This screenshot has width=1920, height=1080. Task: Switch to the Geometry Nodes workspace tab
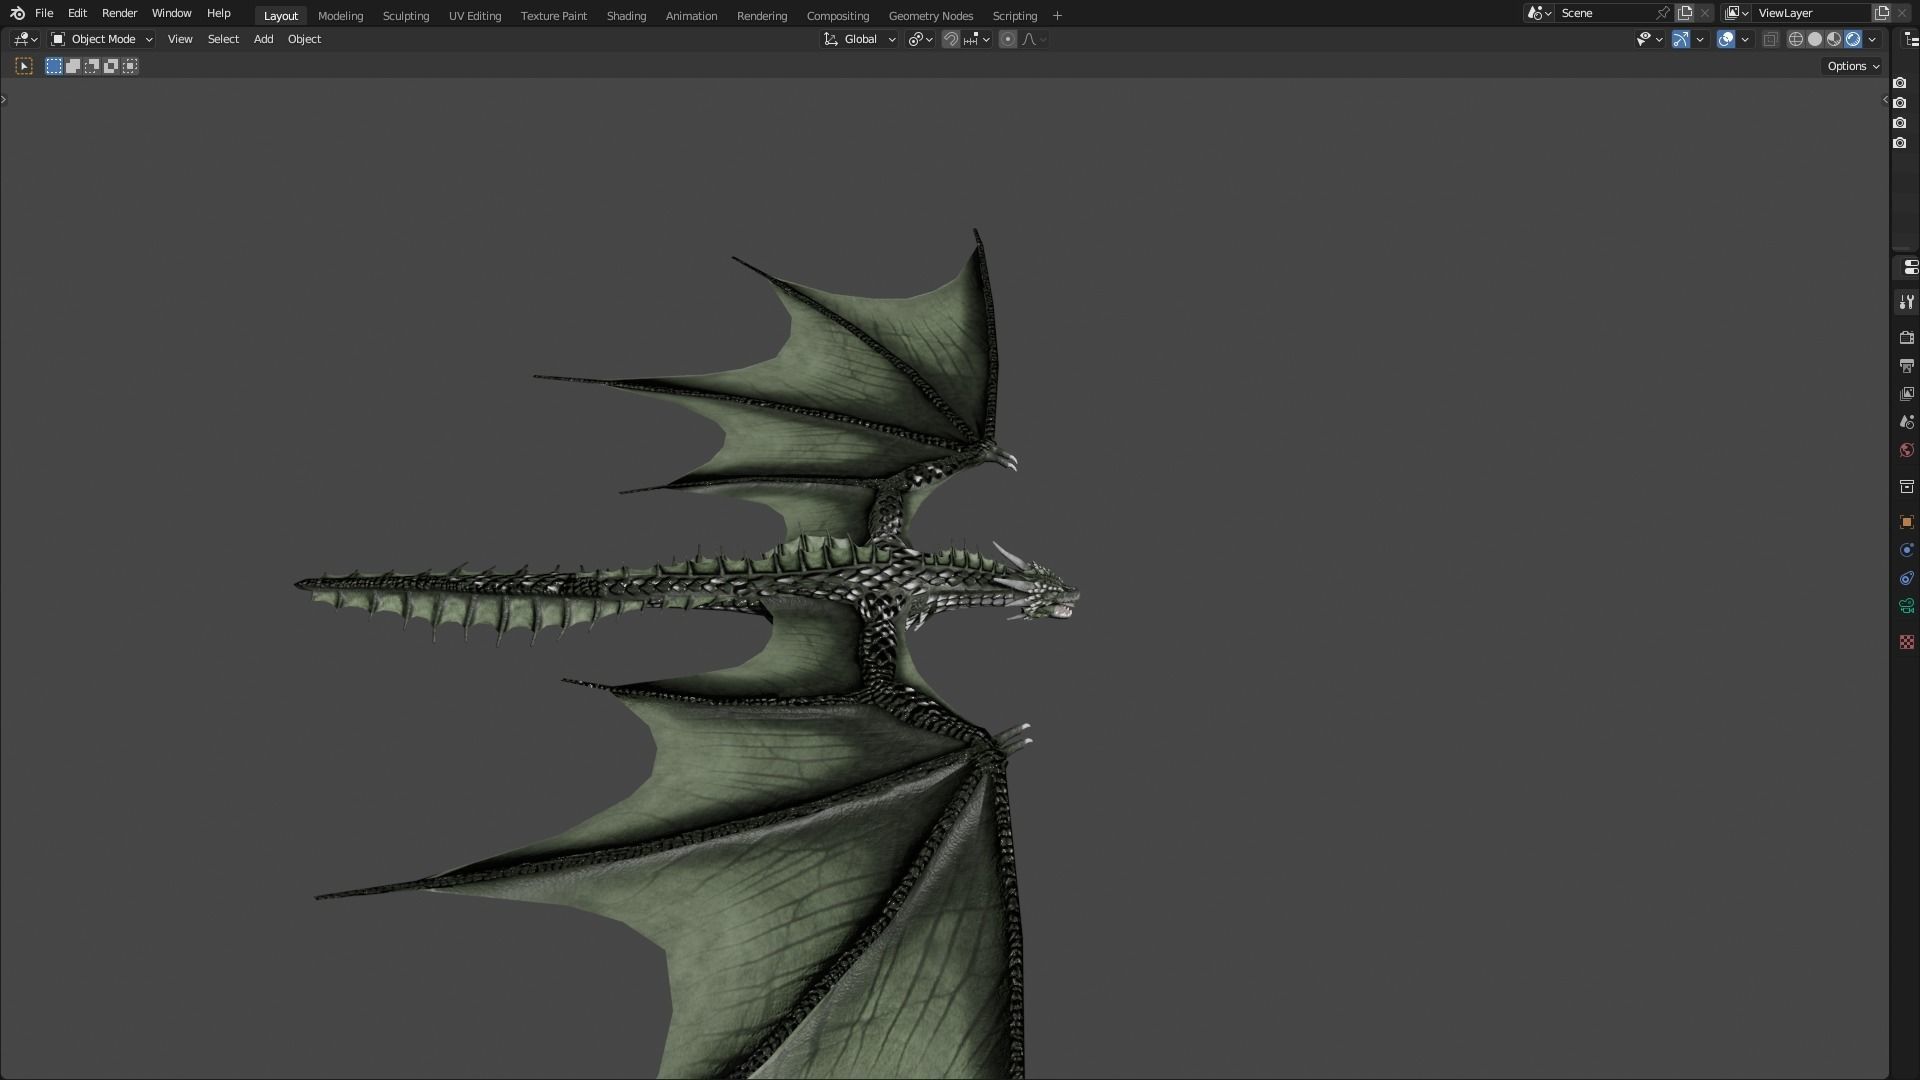click(x=931, y=16)
